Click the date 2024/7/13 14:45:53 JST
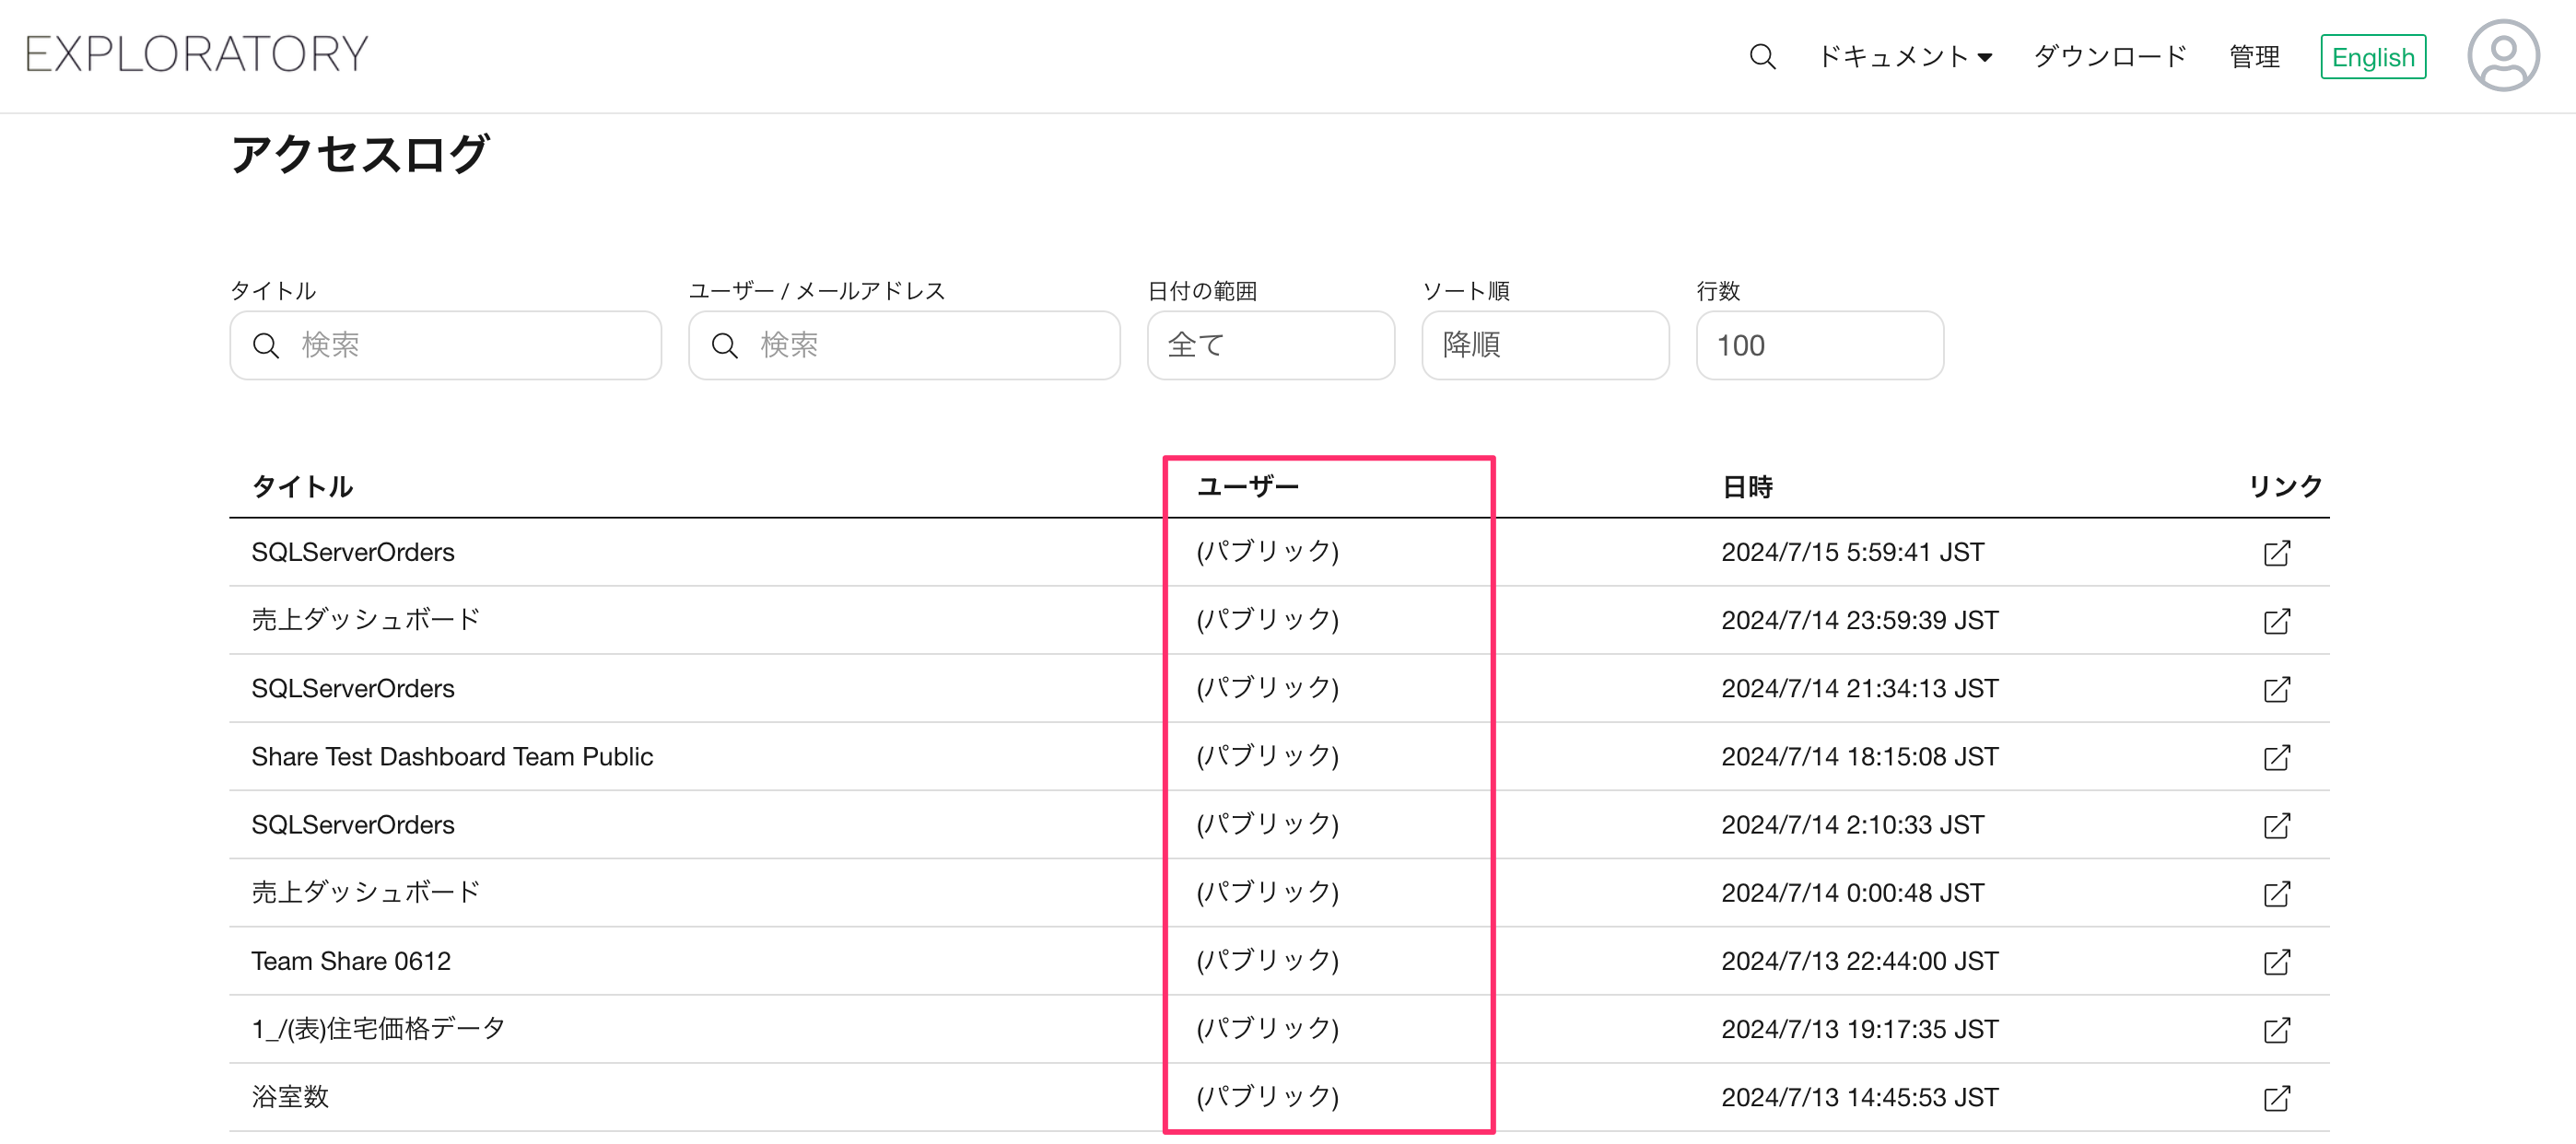Screen dimensions: 2576x1144 click(1859, 1097)
